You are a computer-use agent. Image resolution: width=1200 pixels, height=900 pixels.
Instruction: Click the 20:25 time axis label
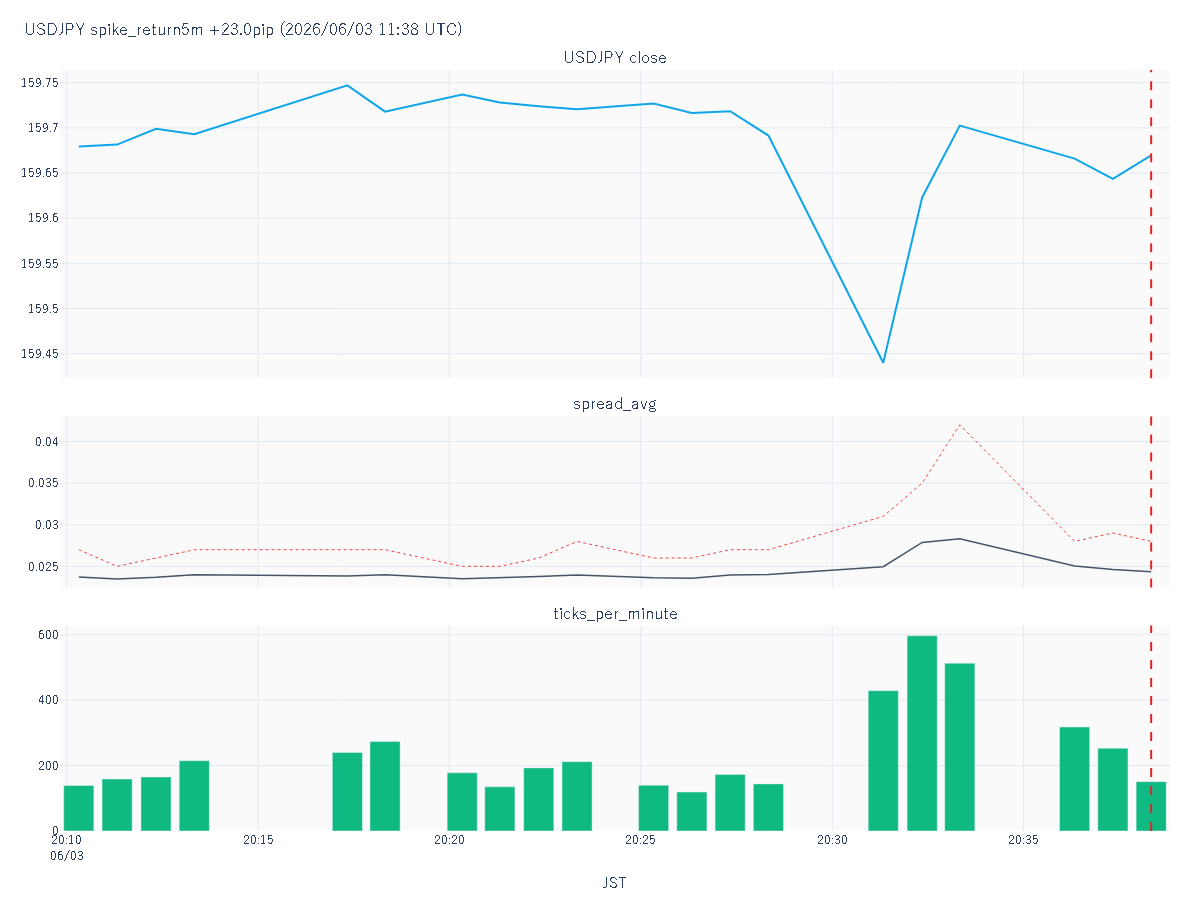[641, 840]
